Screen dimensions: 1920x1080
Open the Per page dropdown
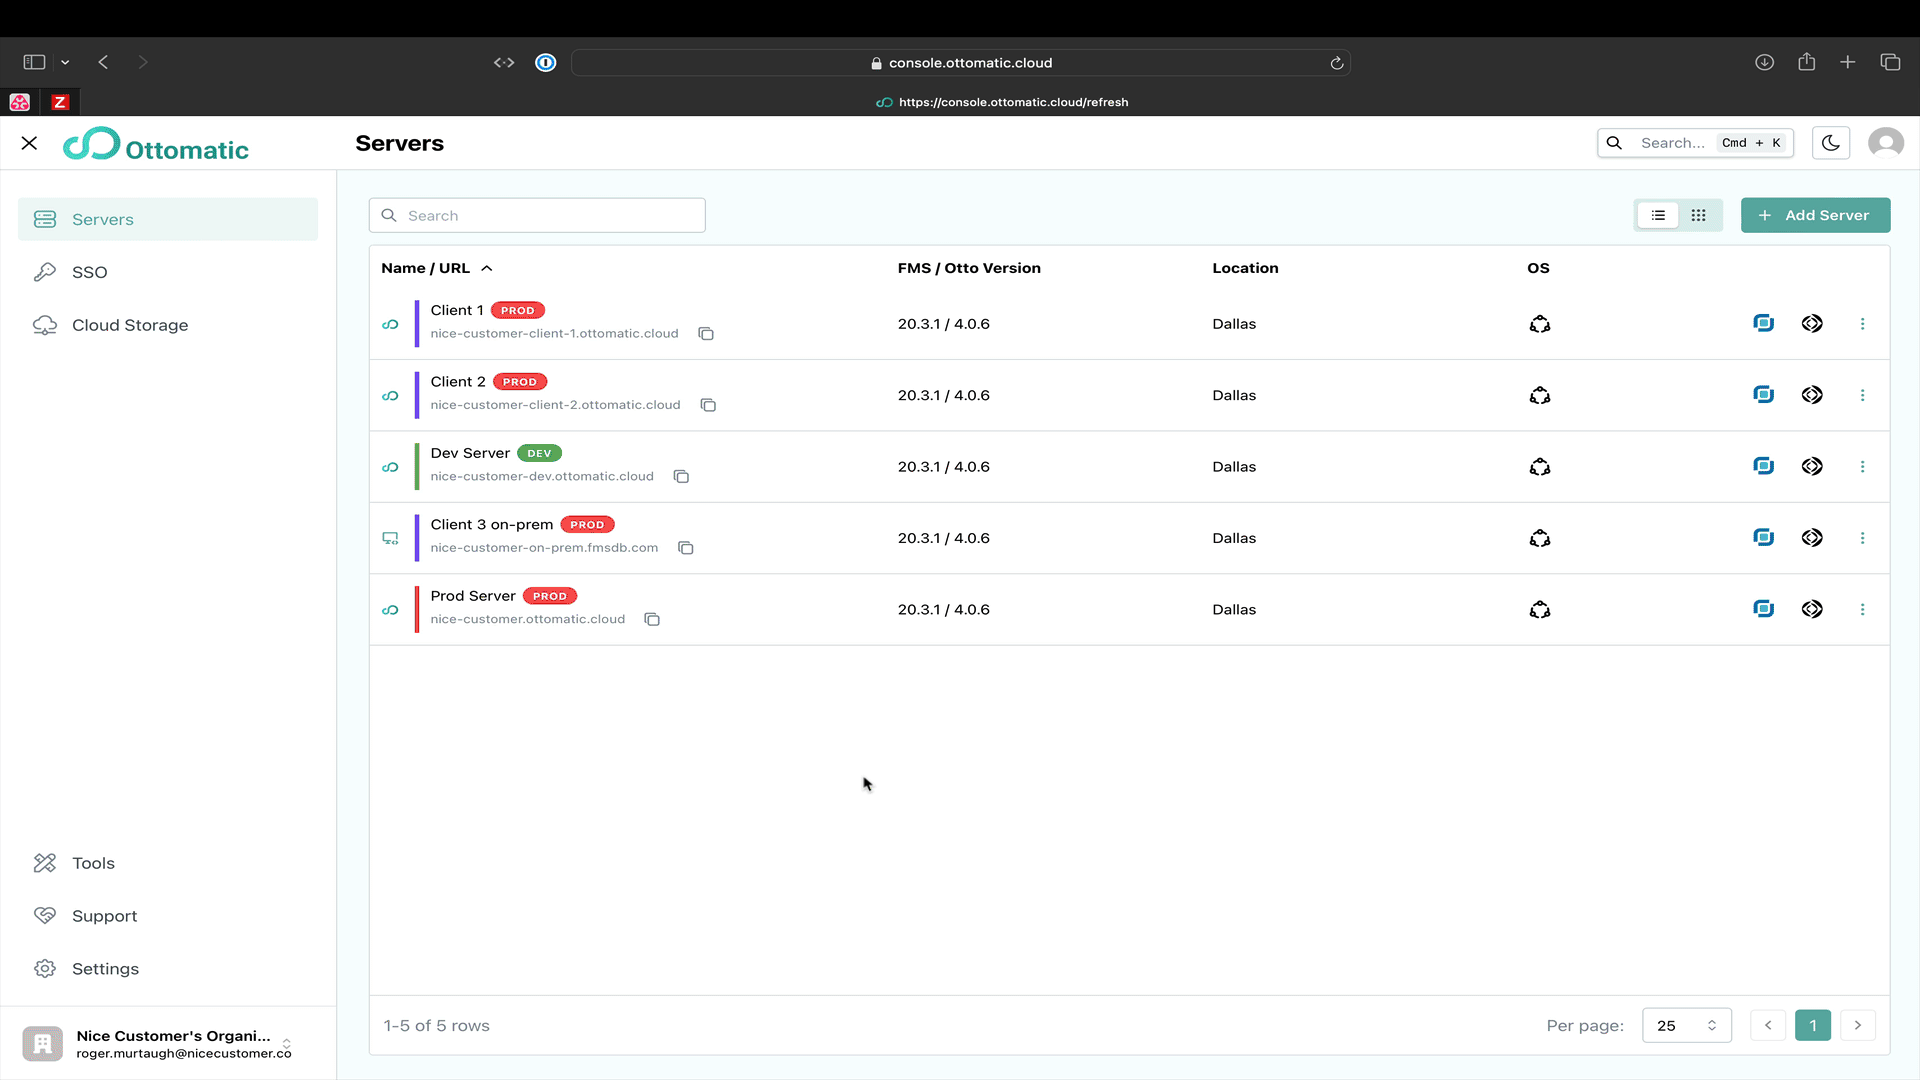point(1686,1026)
